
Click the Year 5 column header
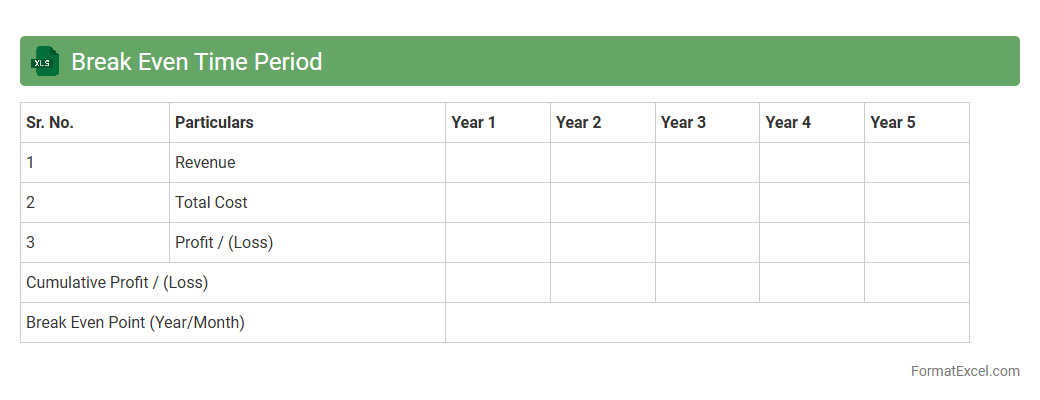point(893,123)
